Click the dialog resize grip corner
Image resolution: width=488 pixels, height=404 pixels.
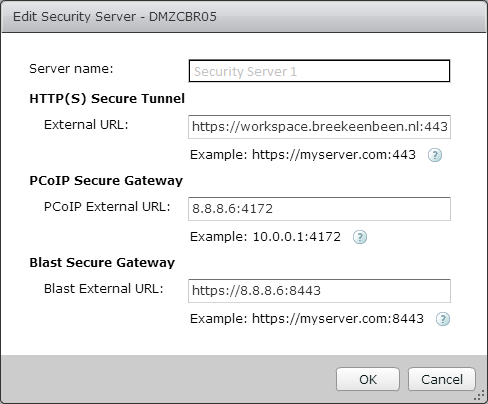(479, 395)
